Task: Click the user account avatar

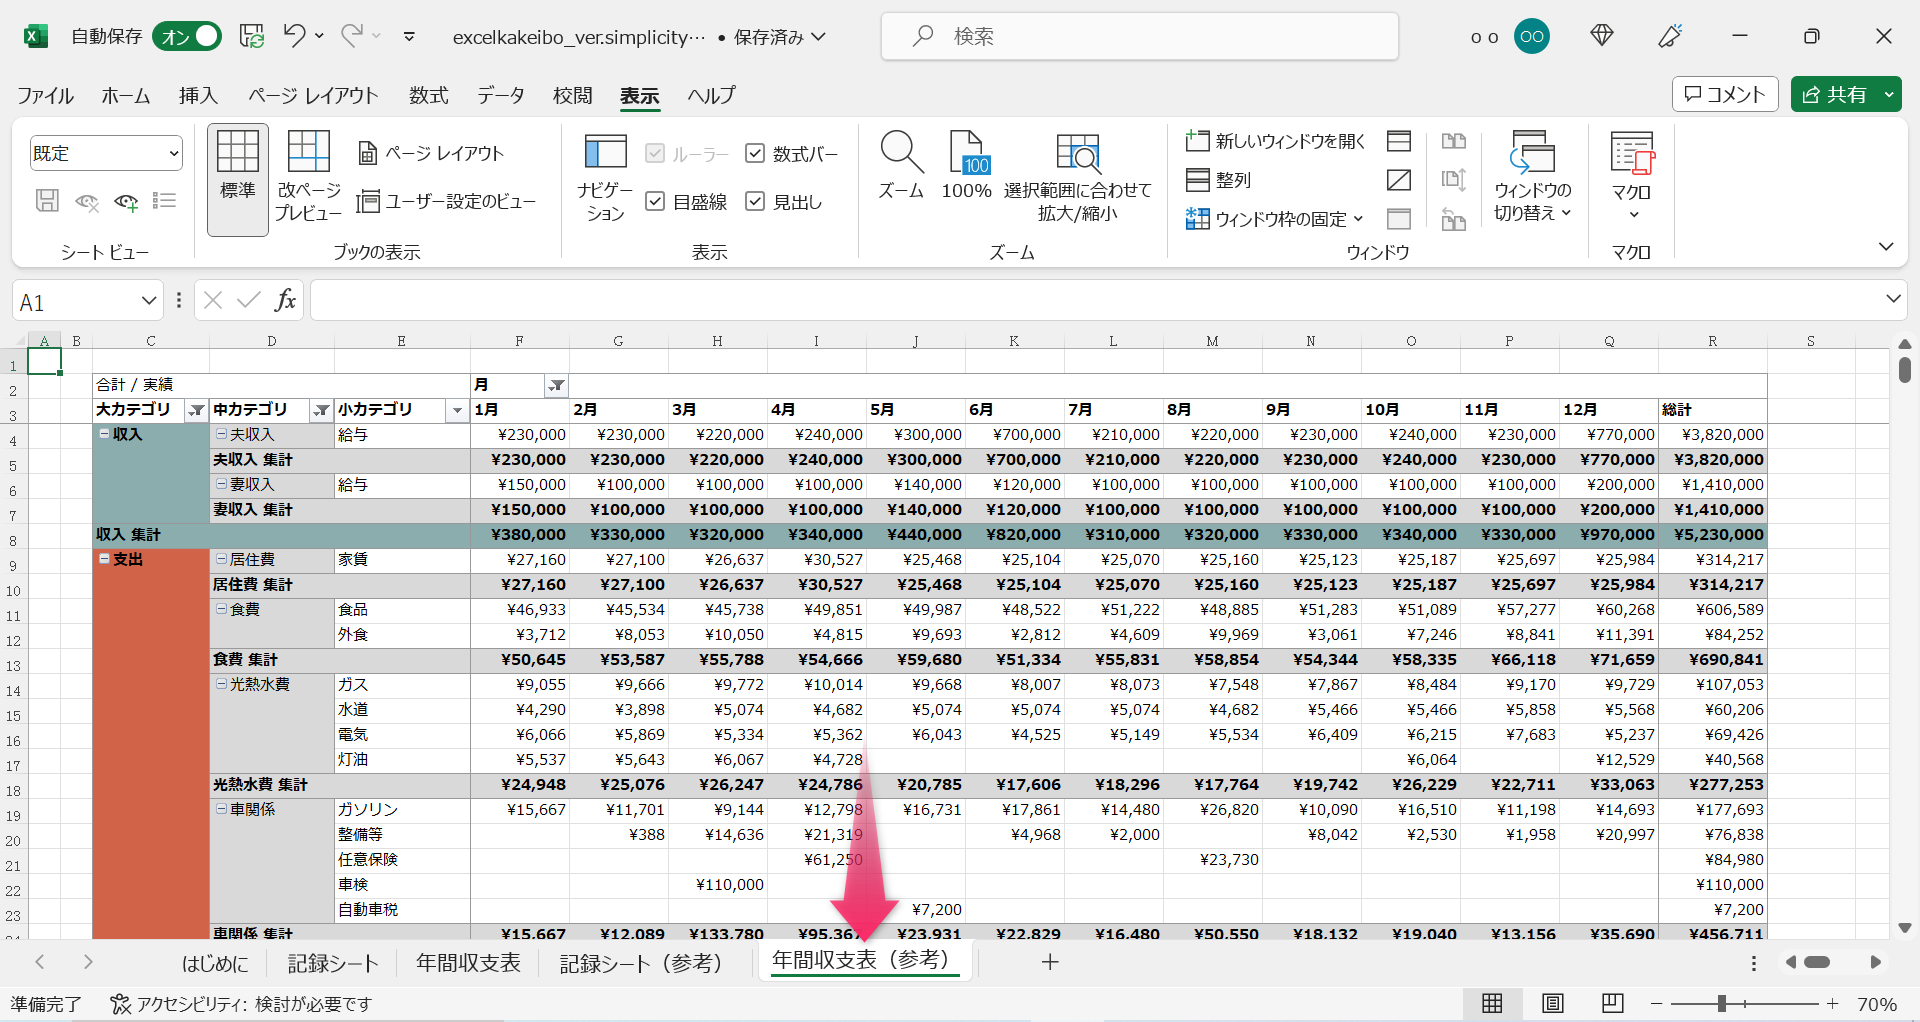Action: coord(1532,36)
